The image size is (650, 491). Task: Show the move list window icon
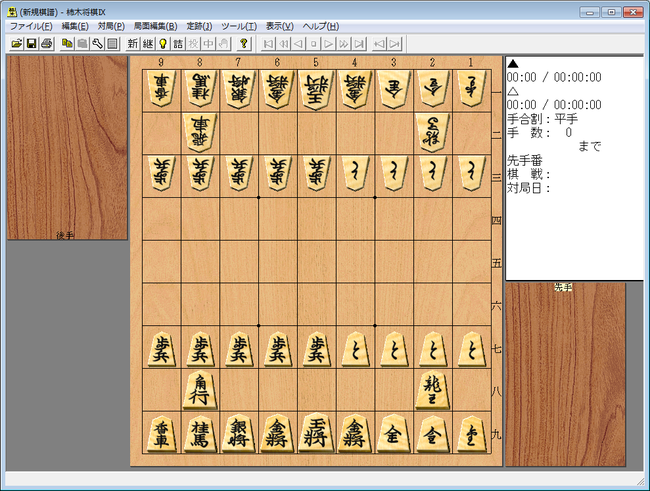point(112,44)
